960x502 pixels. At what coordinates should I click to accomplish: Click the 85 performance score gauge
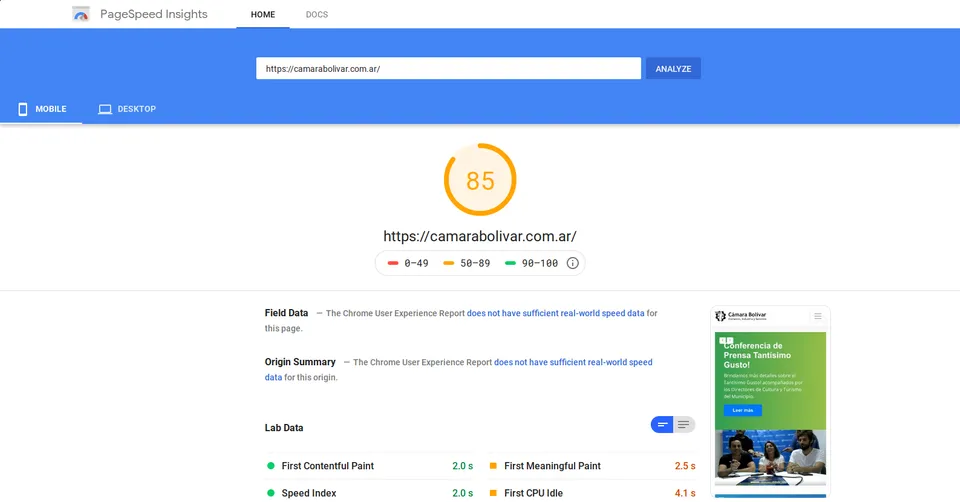480,179
